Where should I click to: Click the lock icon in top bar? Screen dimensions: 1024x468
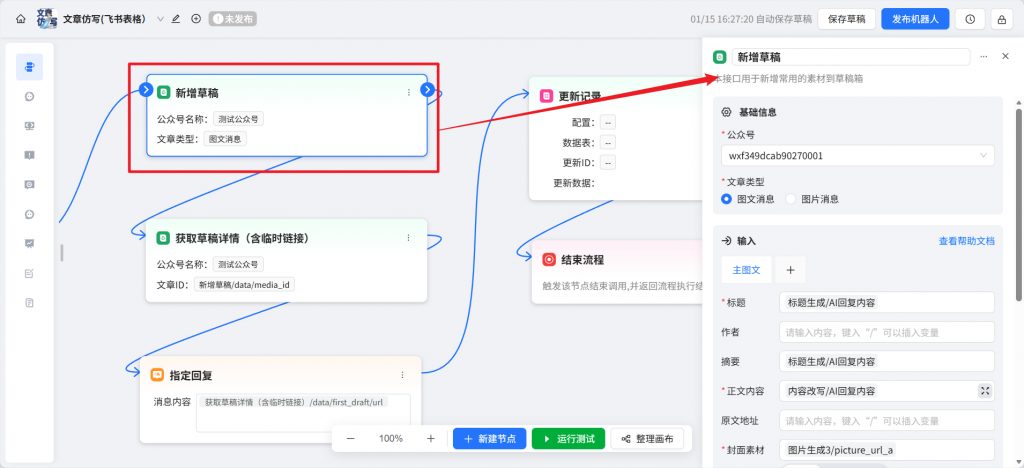point(1002,19)
